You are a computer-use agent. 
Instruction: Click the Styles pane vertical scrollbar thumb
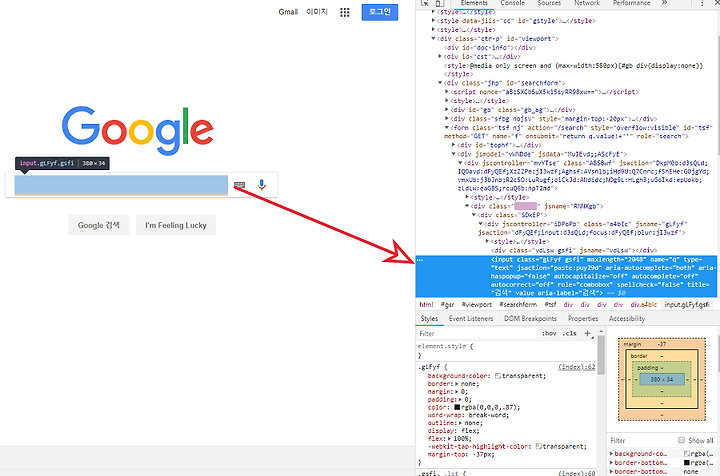(x=601, y=354)
